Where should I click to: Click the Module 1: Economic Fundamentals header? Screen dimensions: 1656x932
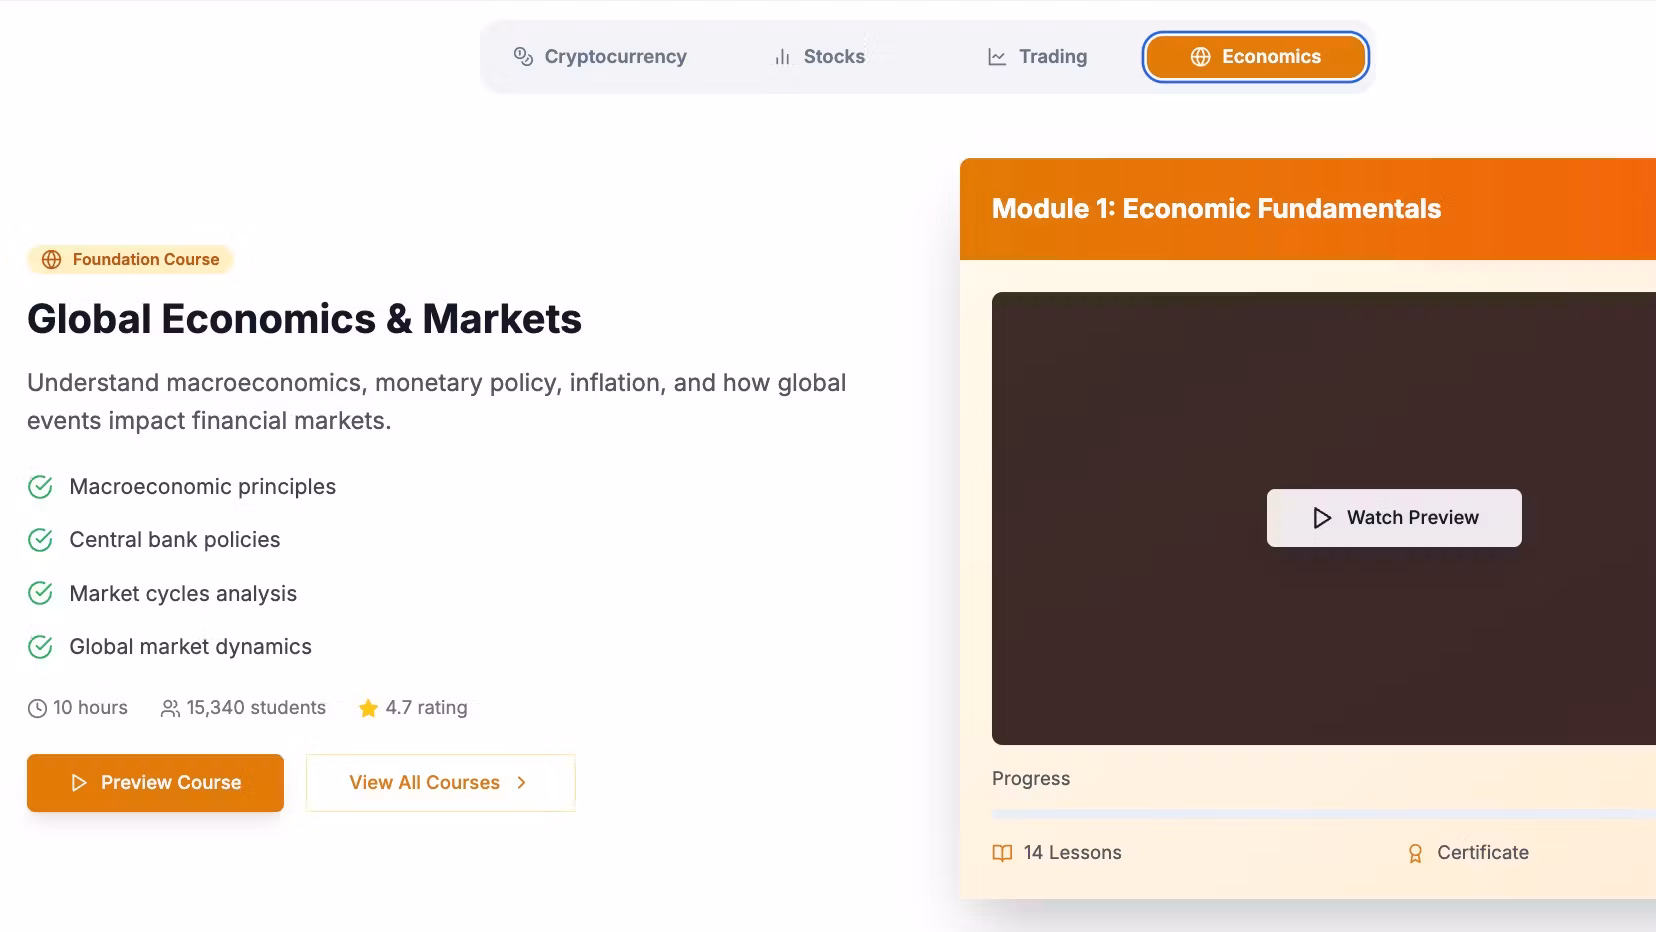point(1216,209)
